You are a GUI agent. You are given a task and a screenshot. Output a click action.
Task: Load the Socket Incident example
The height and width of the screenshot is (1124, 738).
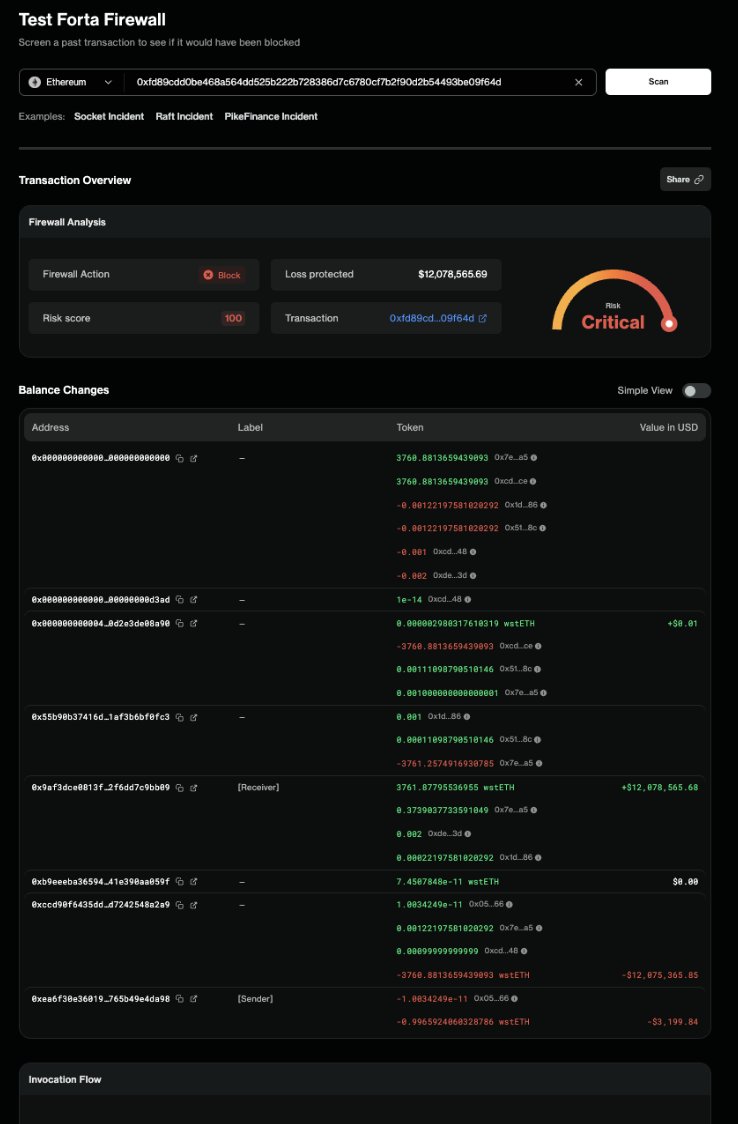pos(109,116)
